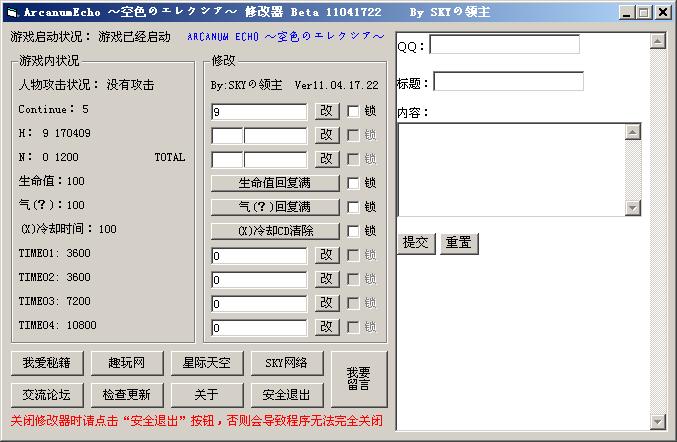Click the 星际天空 button

[206, 362]
